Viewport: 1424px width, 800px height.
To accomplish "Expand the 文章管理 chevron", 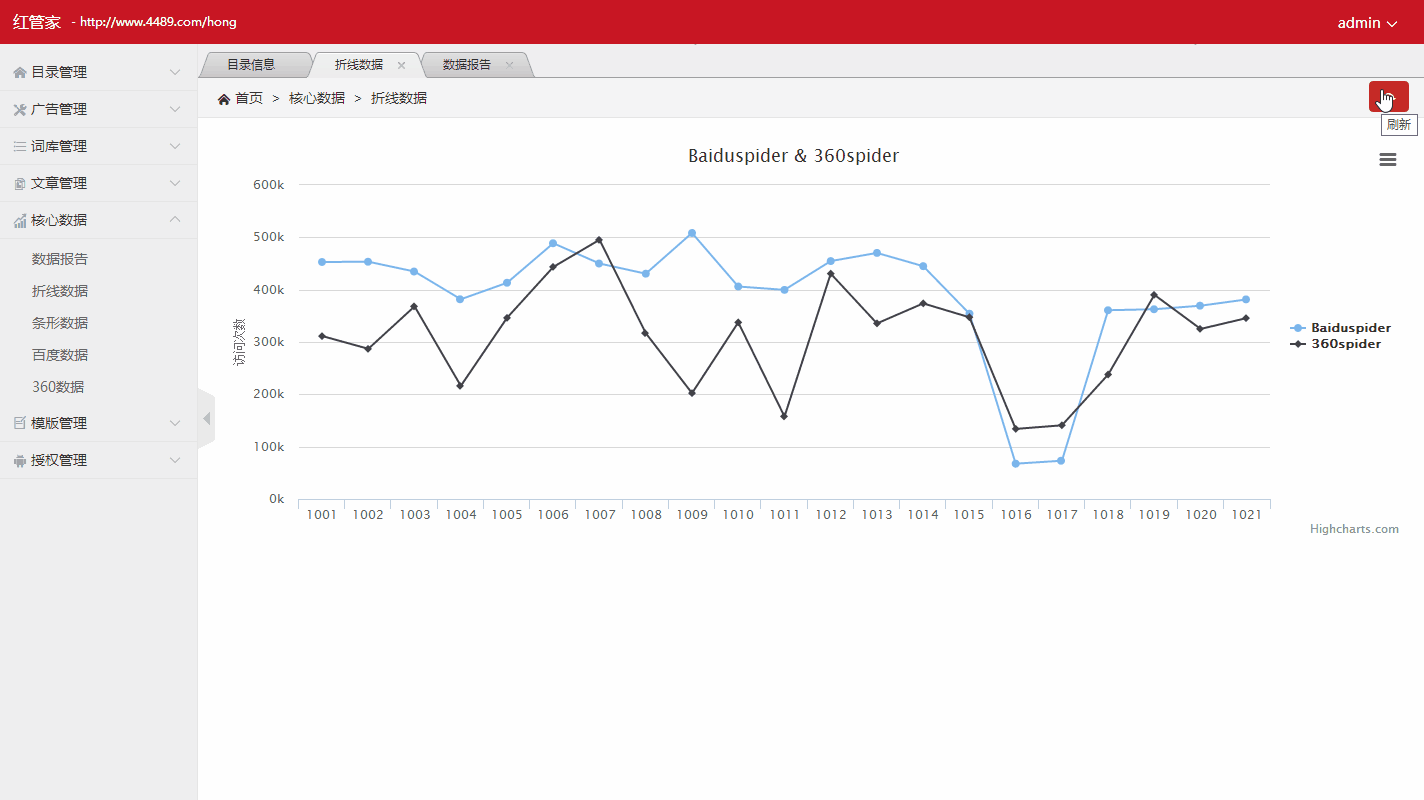I will click(x=175, y=184).
